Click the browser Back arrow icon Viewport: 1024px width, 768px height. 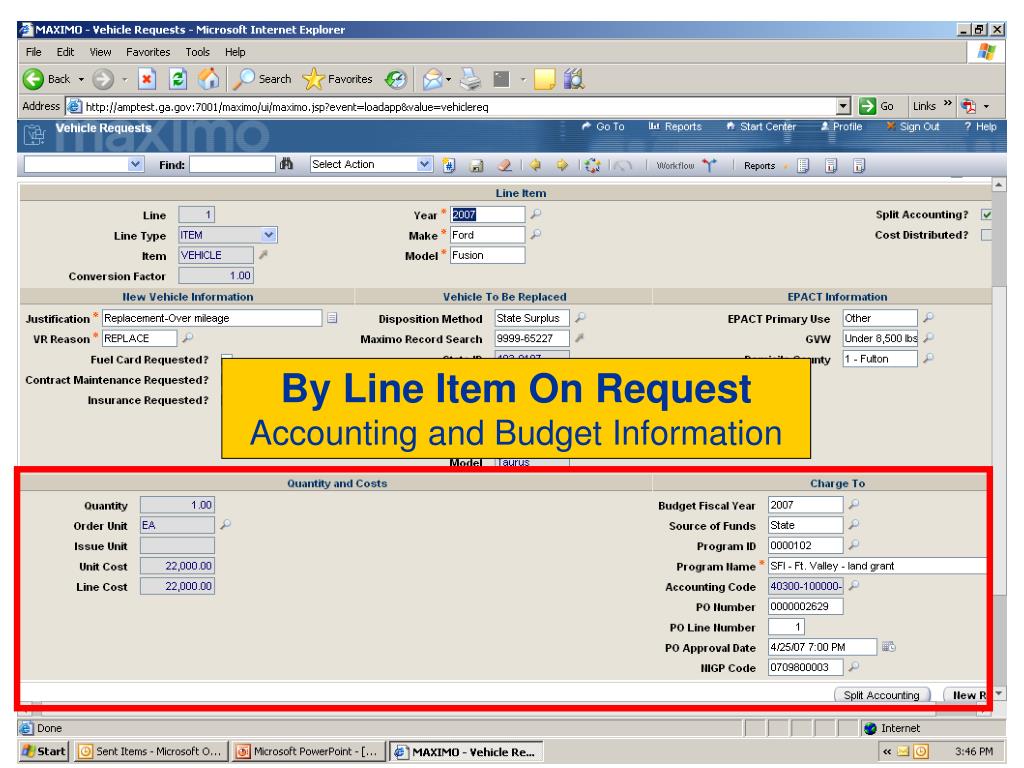[x=33, y=79]
